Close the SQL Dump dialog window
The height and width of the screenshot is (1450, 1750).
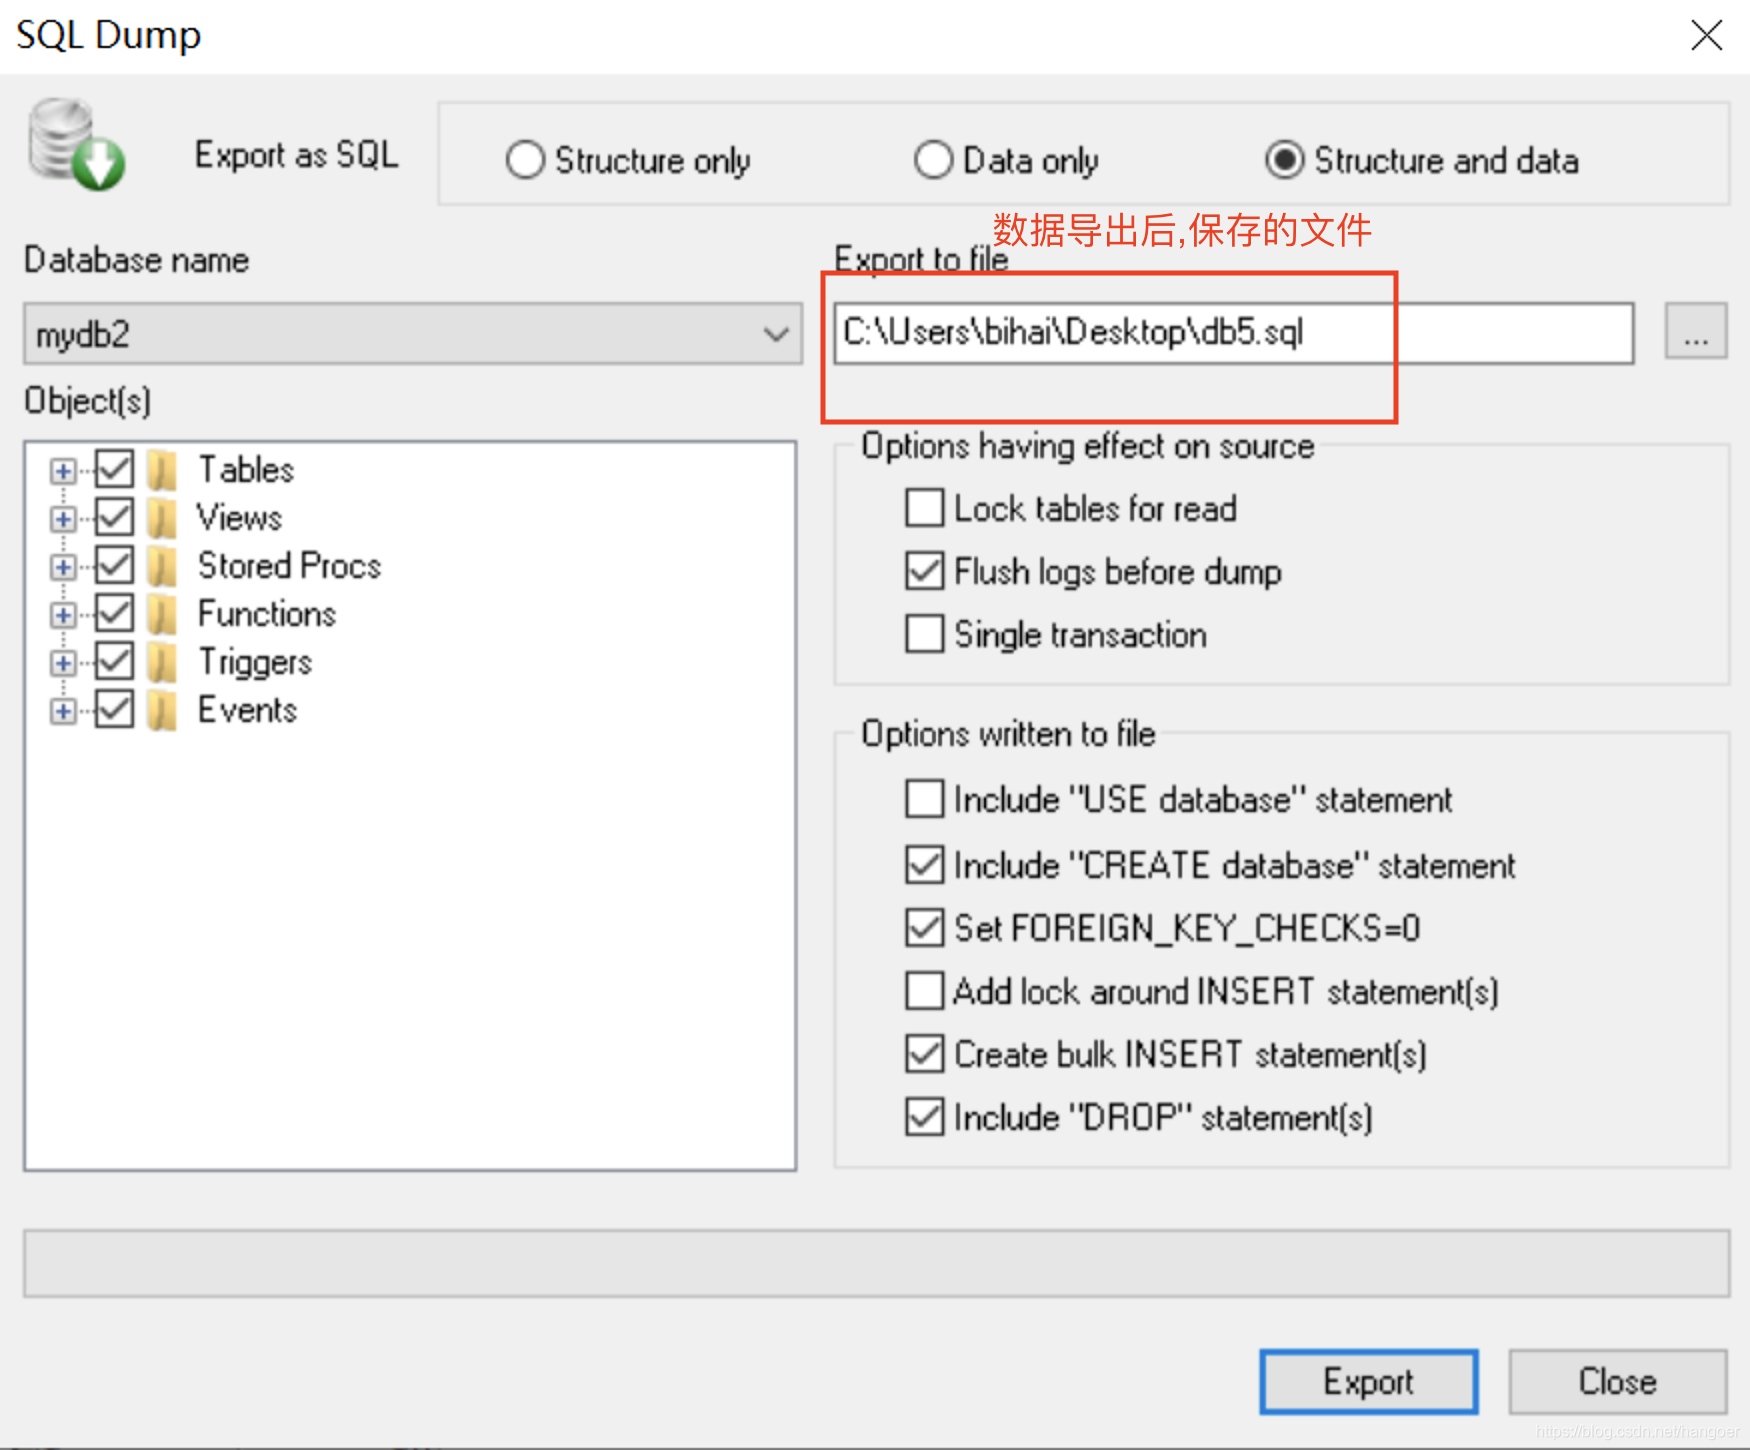coord(1706,35)
